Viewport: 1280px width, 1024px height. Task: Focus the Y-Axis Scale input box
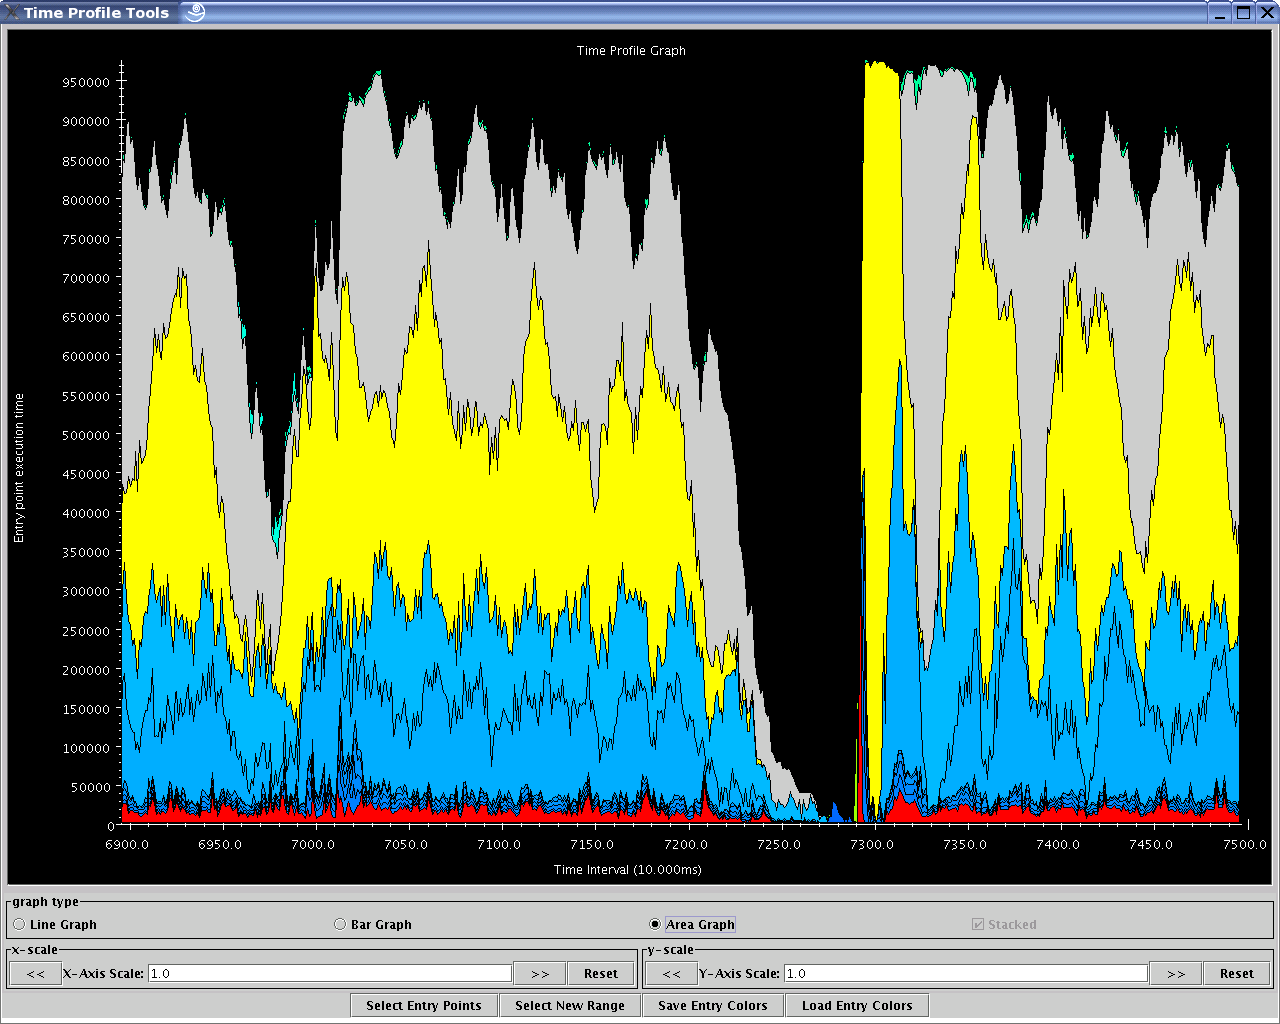click(x=965, y=974)
